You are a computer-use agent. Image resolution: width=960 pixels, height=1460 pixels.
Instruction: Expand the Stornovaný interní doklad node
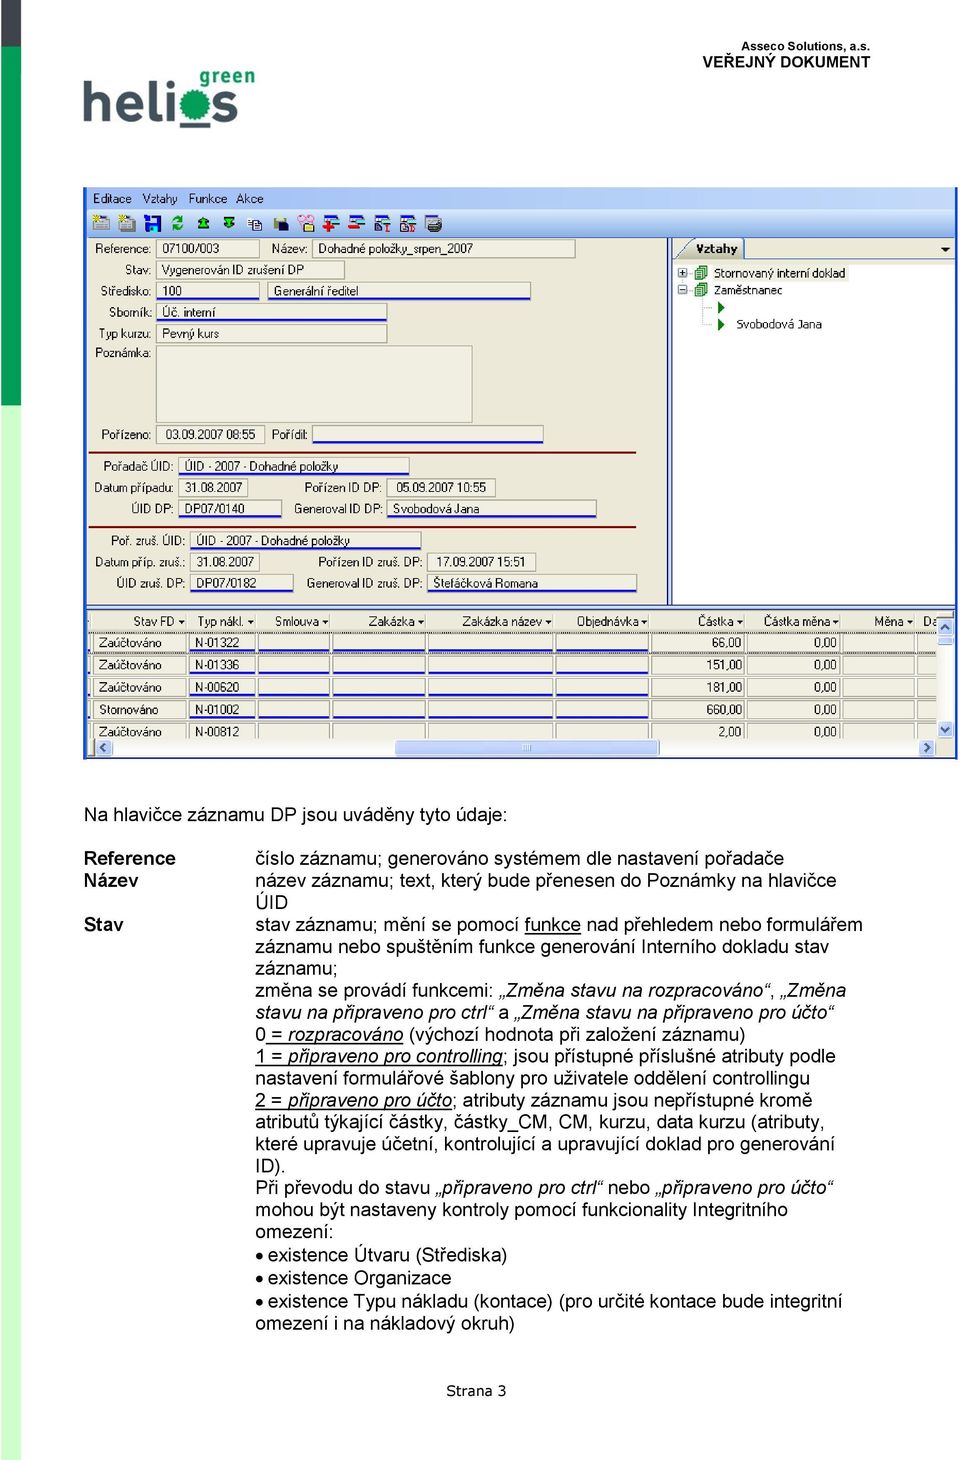click(683, 273)
